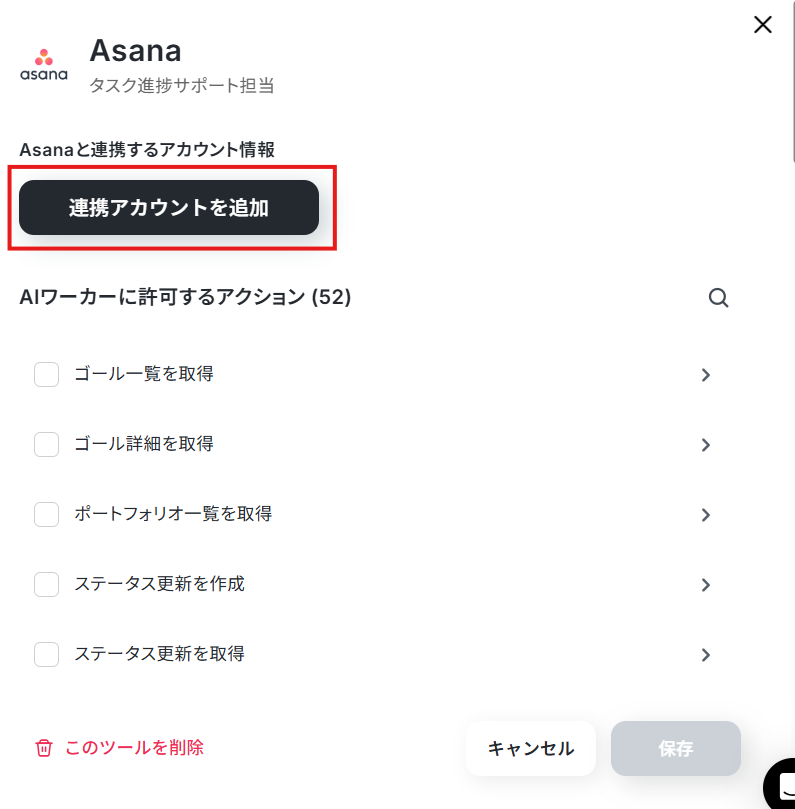Image resolution: width=795 pixels, height=809 pixels.
Task: Close the Asana settings panel
Action: pos(763,25)
